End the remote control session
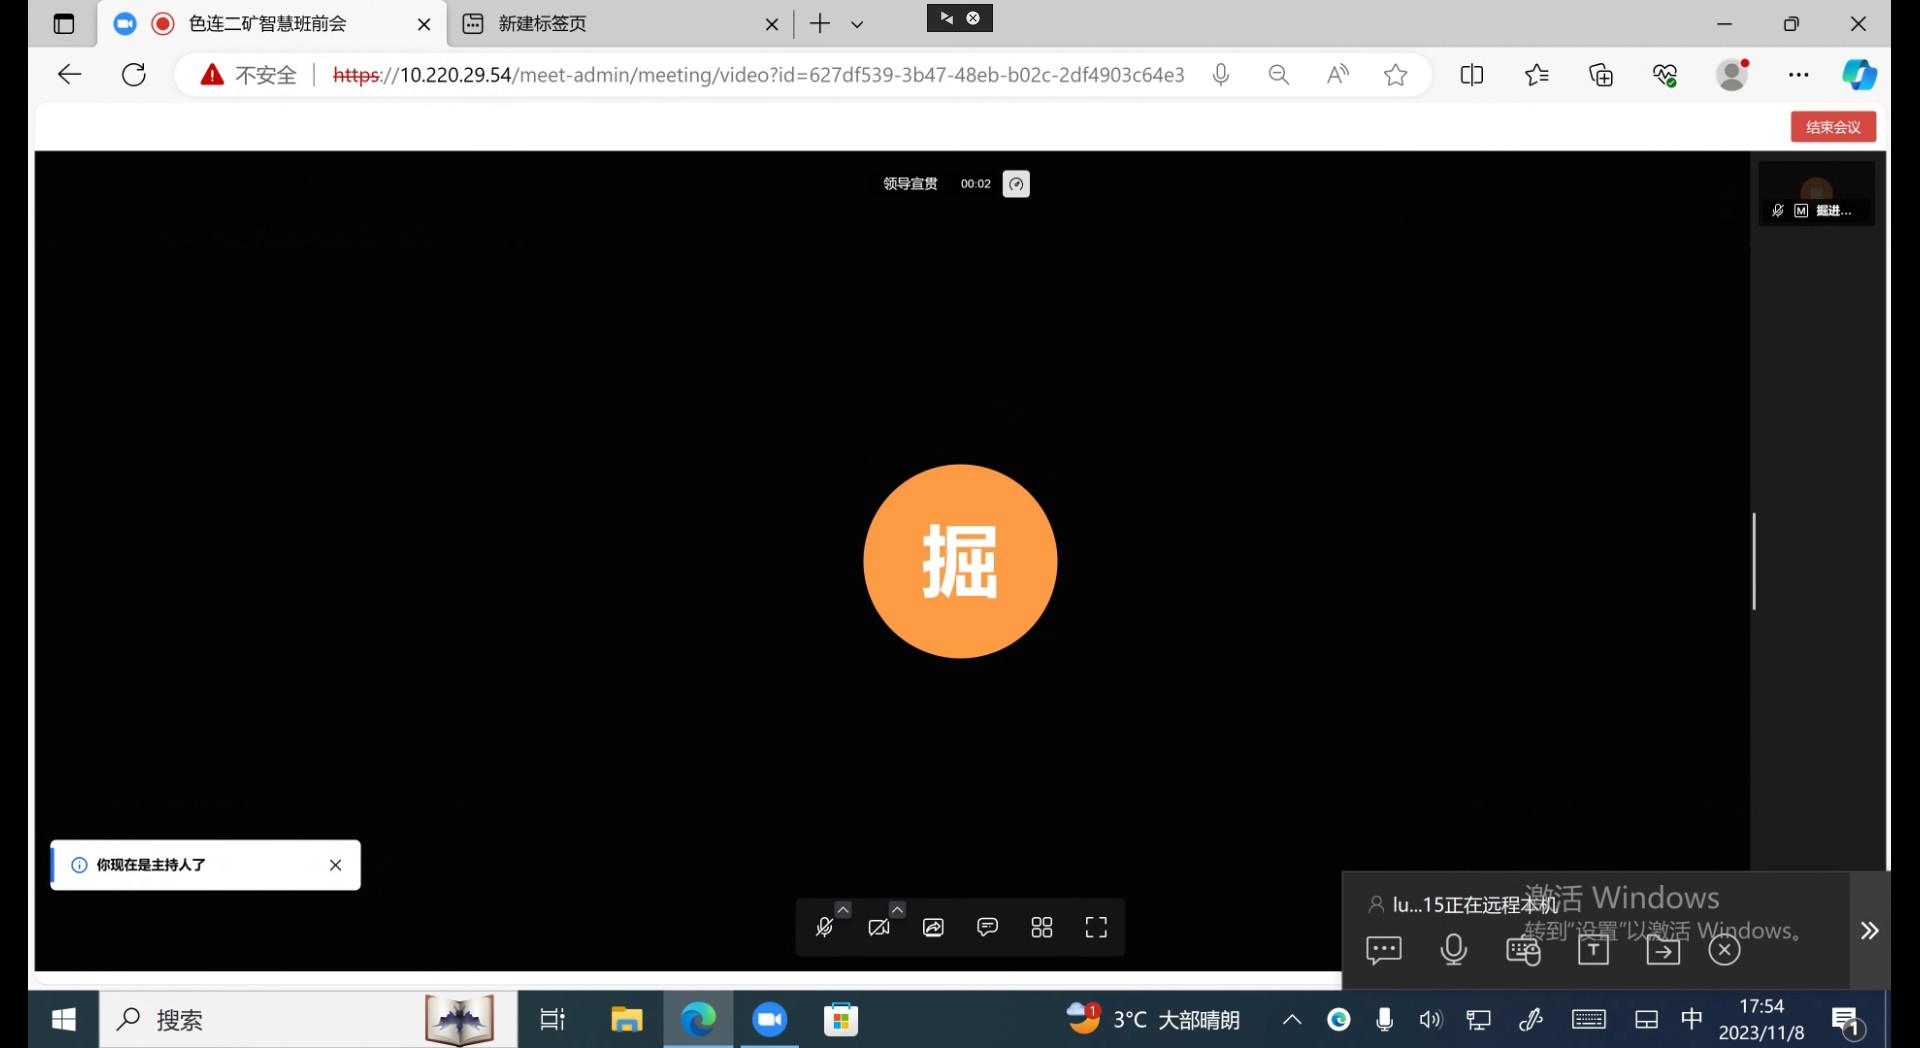1920x1048 pixels. (1724, 950)
